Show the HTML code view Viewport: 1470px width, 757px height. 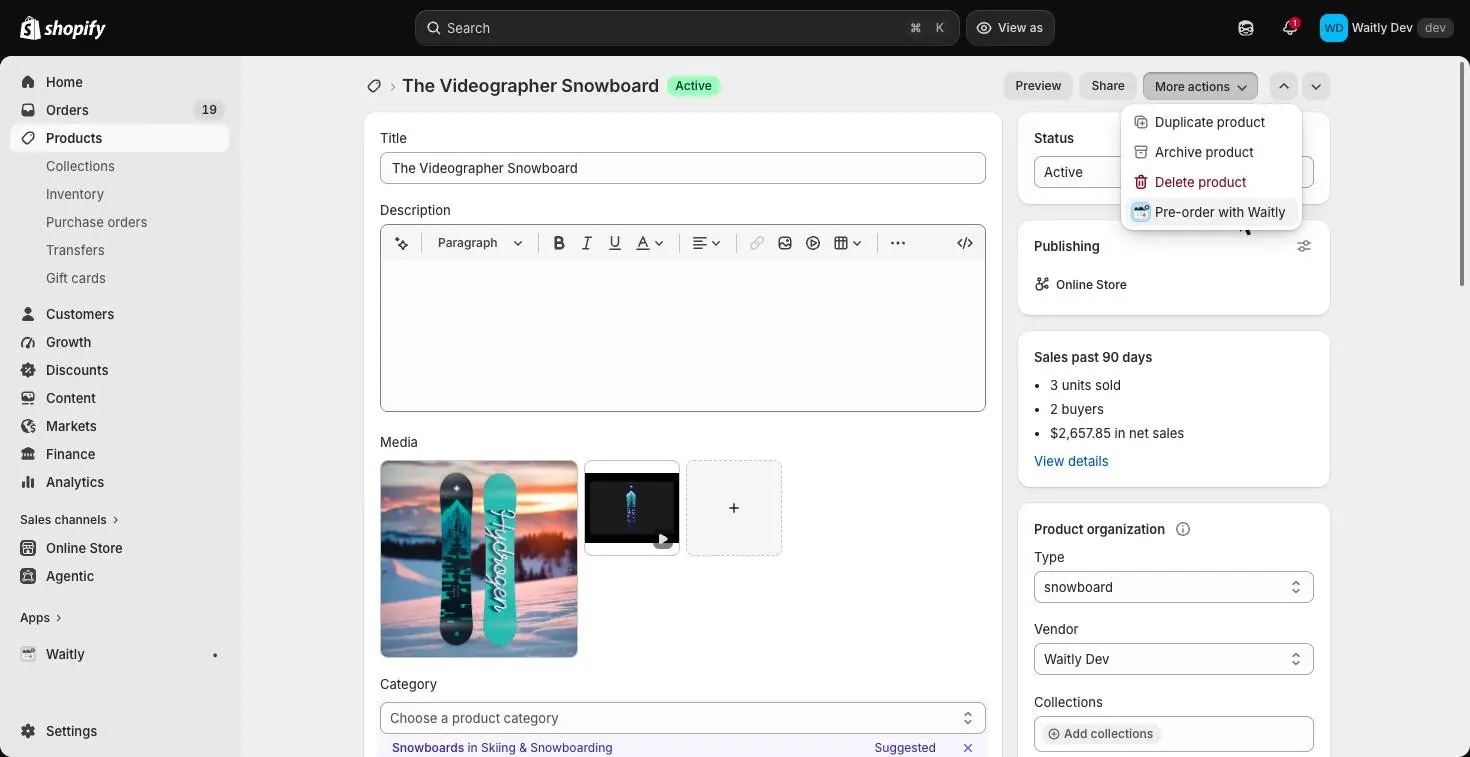click(965, 243)
